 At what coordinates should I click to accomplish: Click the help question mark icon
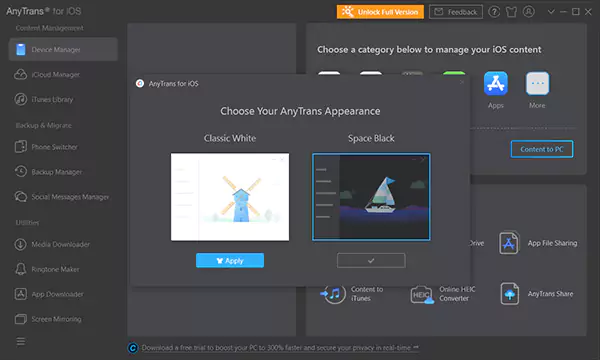click(x=494, y=12)
